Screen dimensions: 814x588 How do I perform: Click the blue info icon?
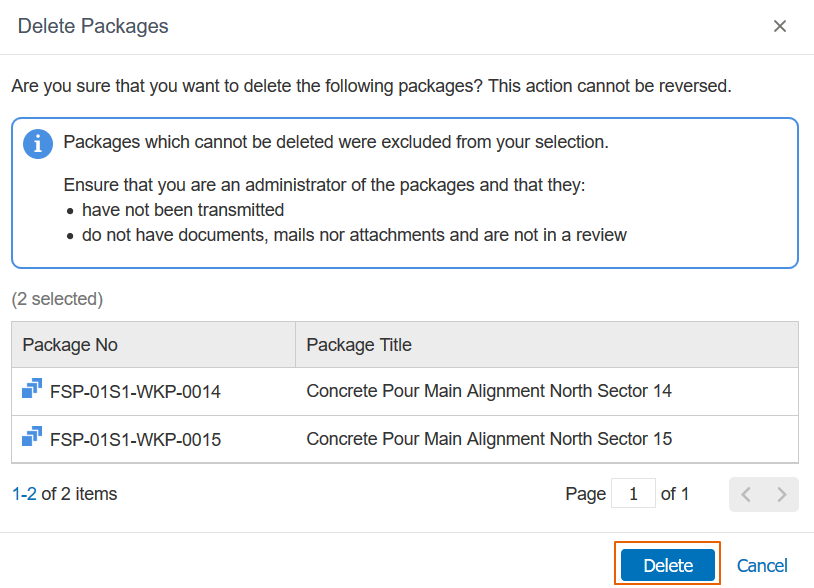pyautogui.click(x=37, y=144)
